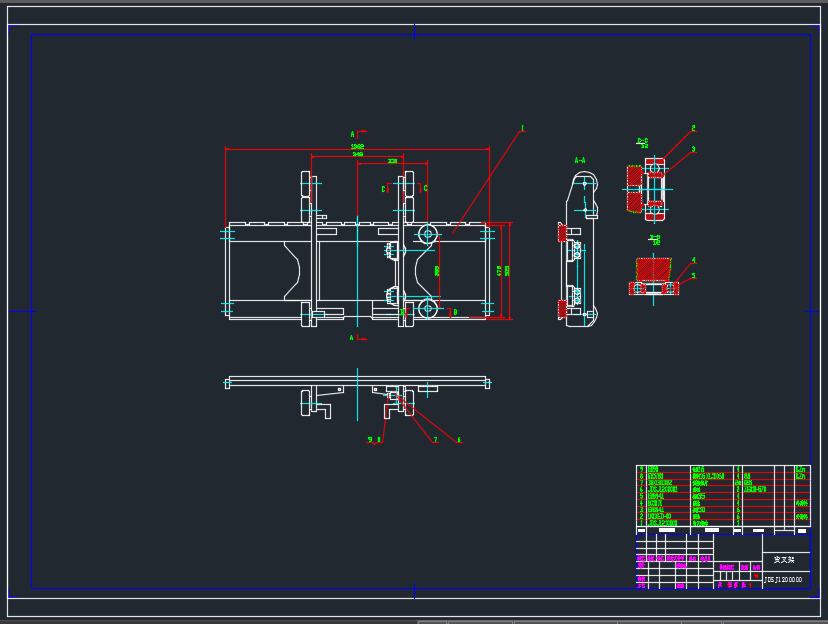Viewport: 828px width, 624px height.
Task: Select part balloon number 6
Action: point(459,439)
